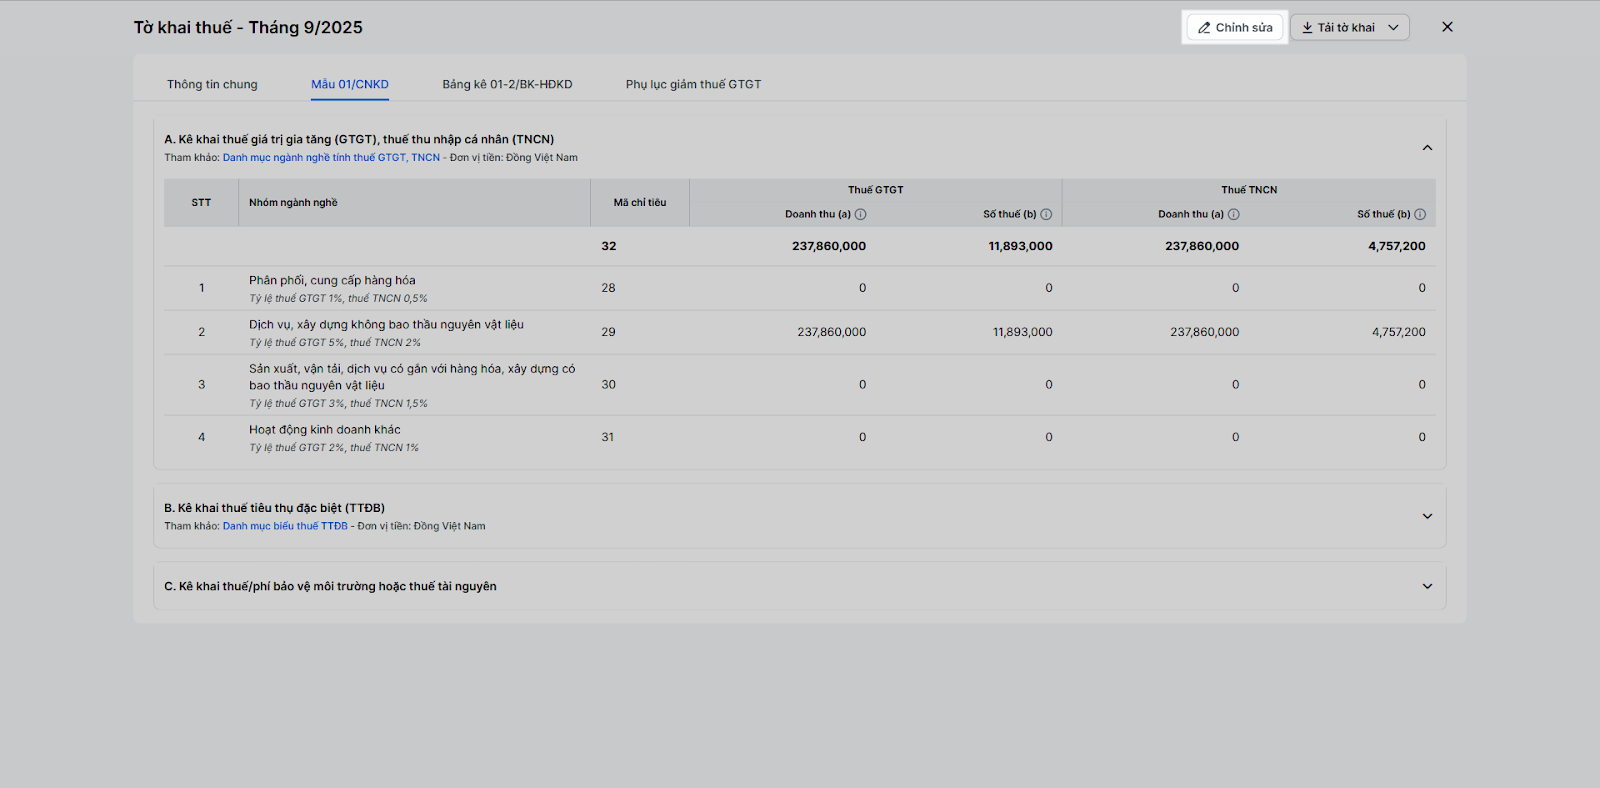Expand section B thuế tiêu thụ đặc biệt

pyautogui.click(x=1427, y=516)
